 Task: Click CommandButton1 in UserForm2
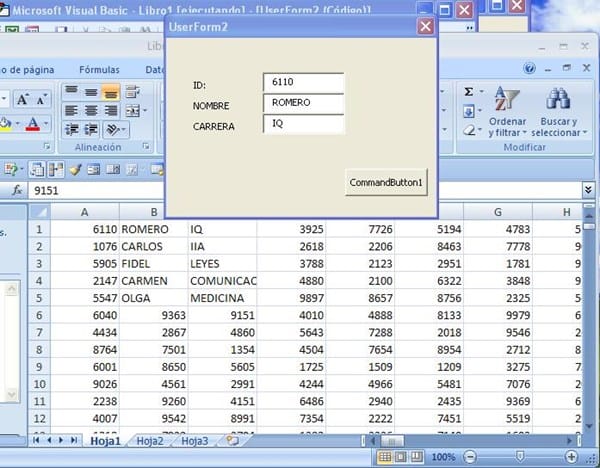pos(386,183)
